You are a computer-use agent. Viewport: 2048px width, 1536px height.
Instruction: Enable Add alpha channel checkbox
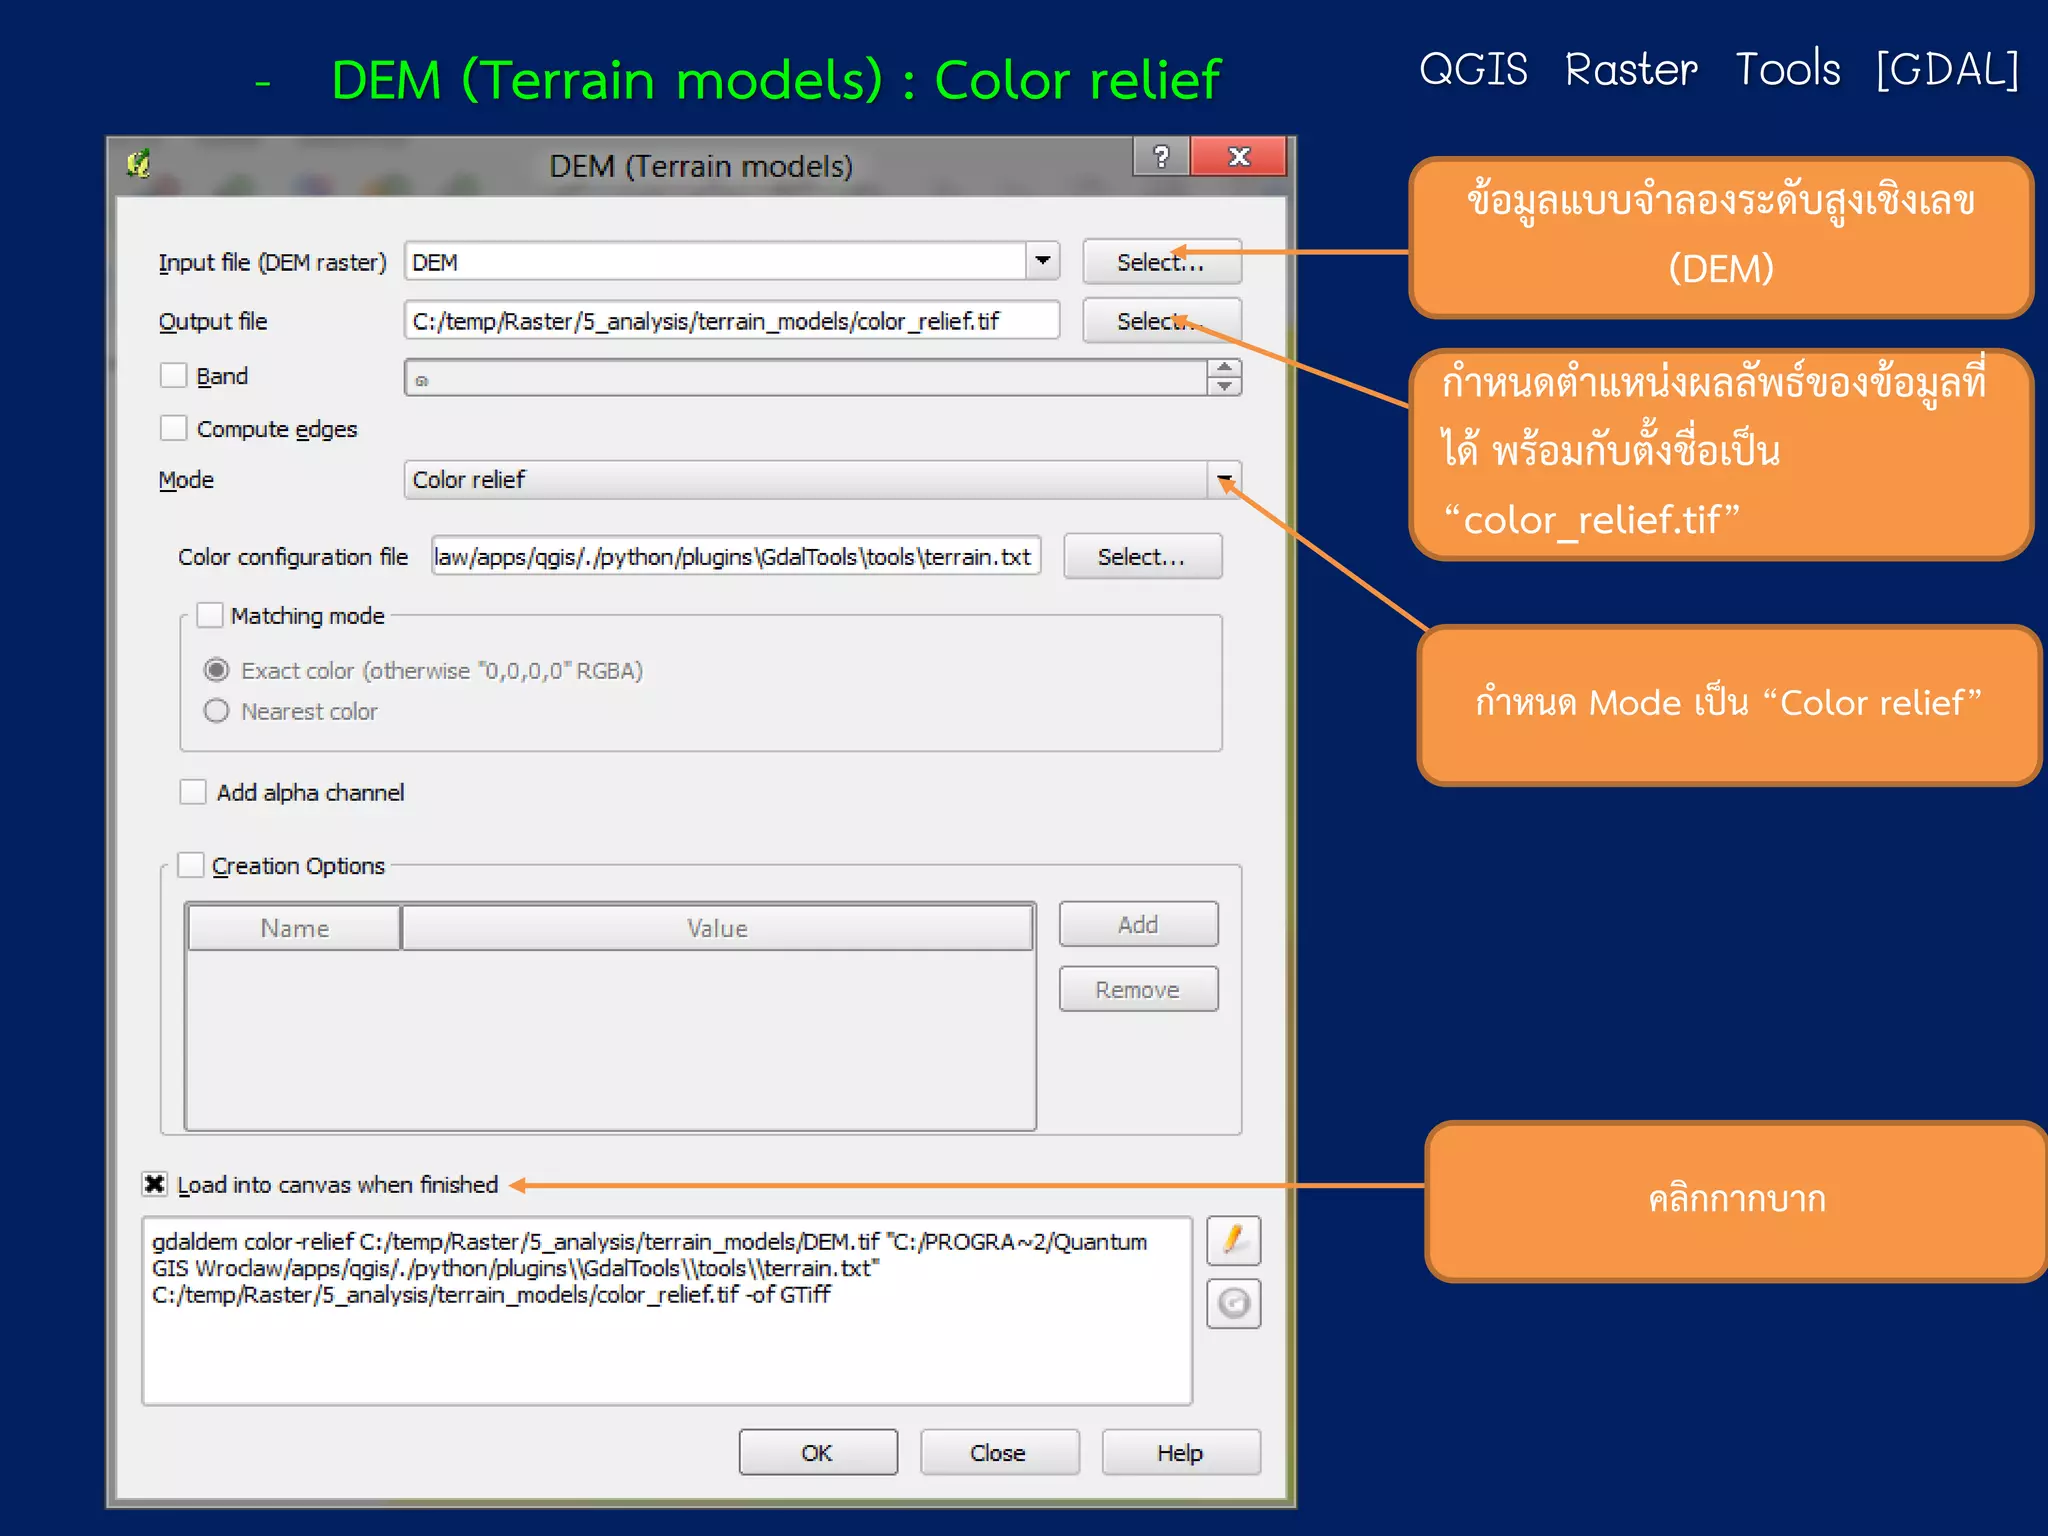coord(193,792)
